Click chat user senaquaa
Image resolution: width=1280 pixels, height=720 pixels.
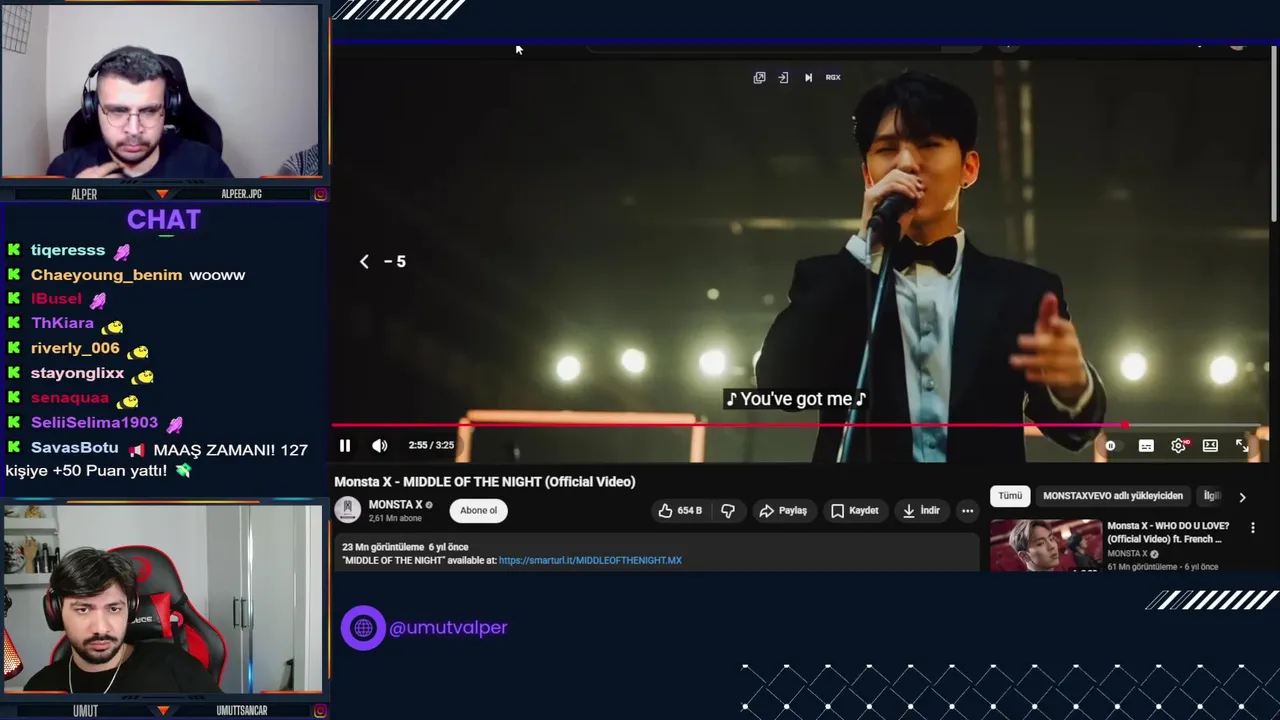(x=70, y=397)
